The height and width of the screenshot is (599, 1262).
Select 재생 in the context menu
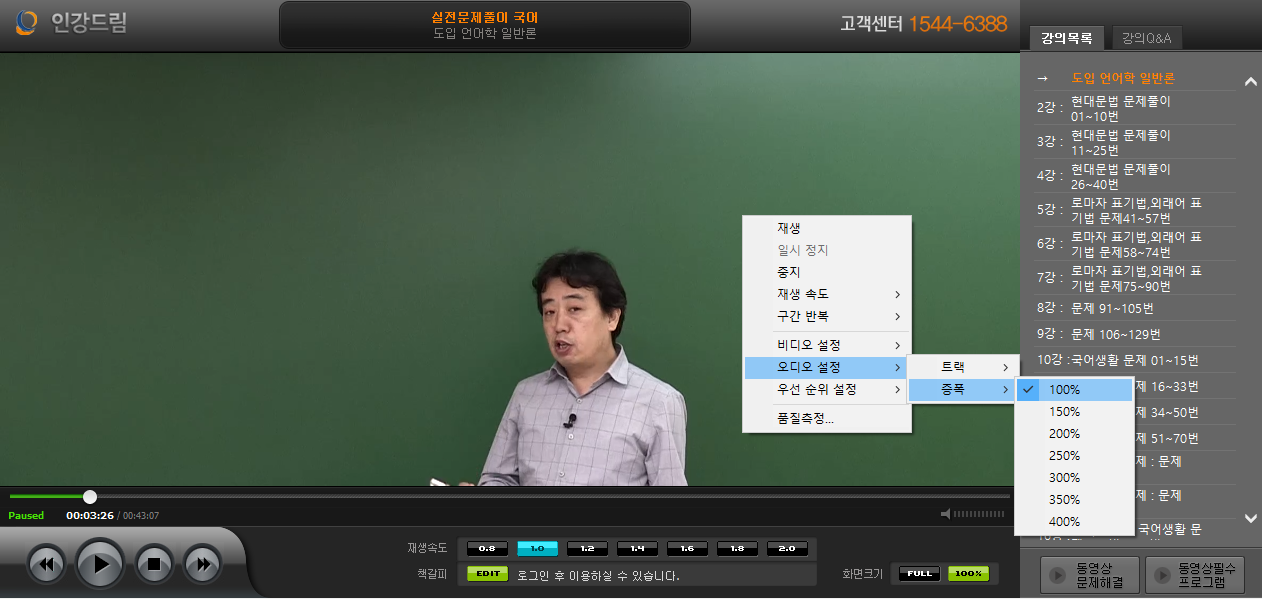click(x=827, y=228)
